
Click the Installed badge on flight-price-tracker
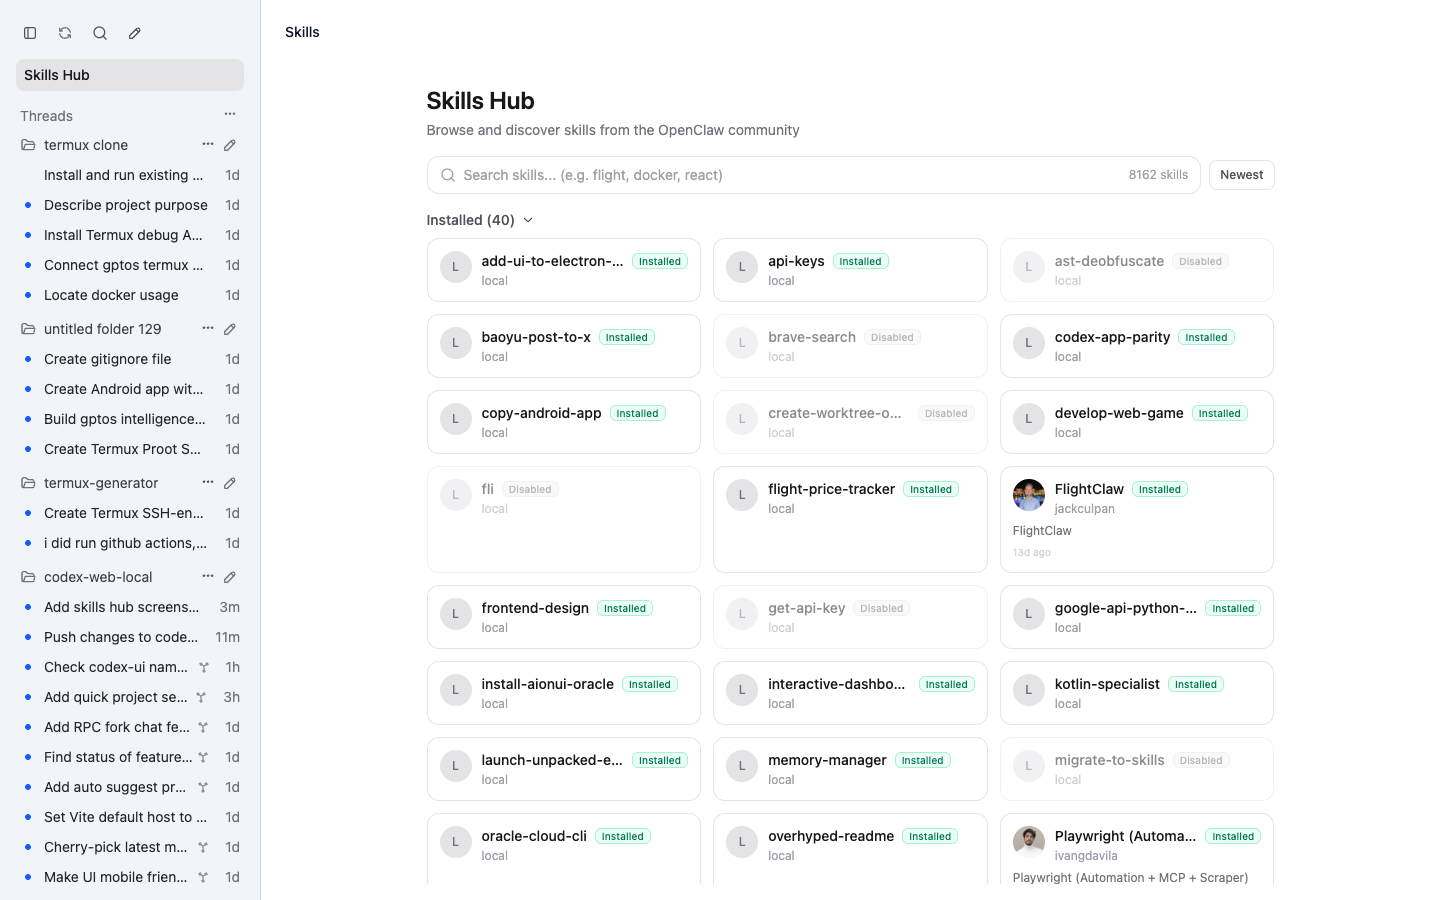point(930,489)
